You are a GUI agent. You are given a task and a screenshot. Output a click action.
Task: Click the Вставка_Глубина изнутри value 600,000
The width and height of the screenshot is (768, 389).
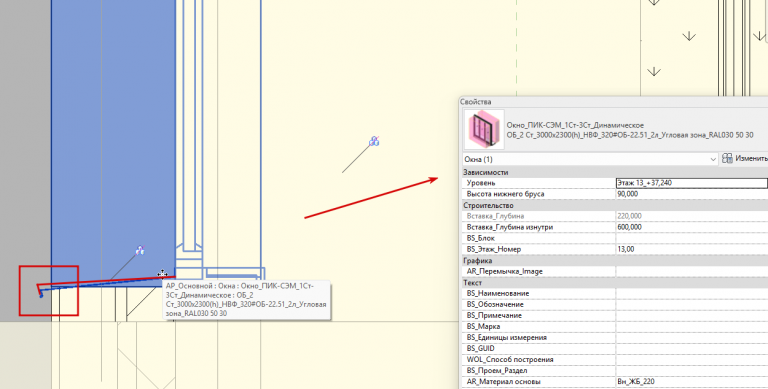click(x=692, y=227)
